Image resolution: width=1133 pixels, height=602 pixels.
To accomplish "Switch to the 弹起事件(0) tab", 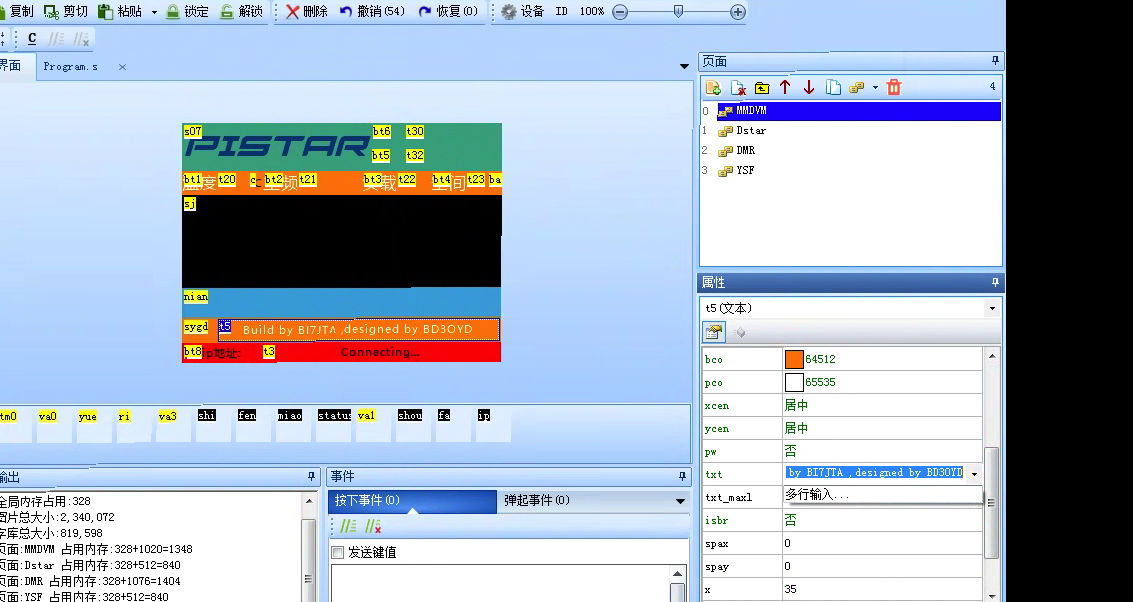I will click(537, 501).
